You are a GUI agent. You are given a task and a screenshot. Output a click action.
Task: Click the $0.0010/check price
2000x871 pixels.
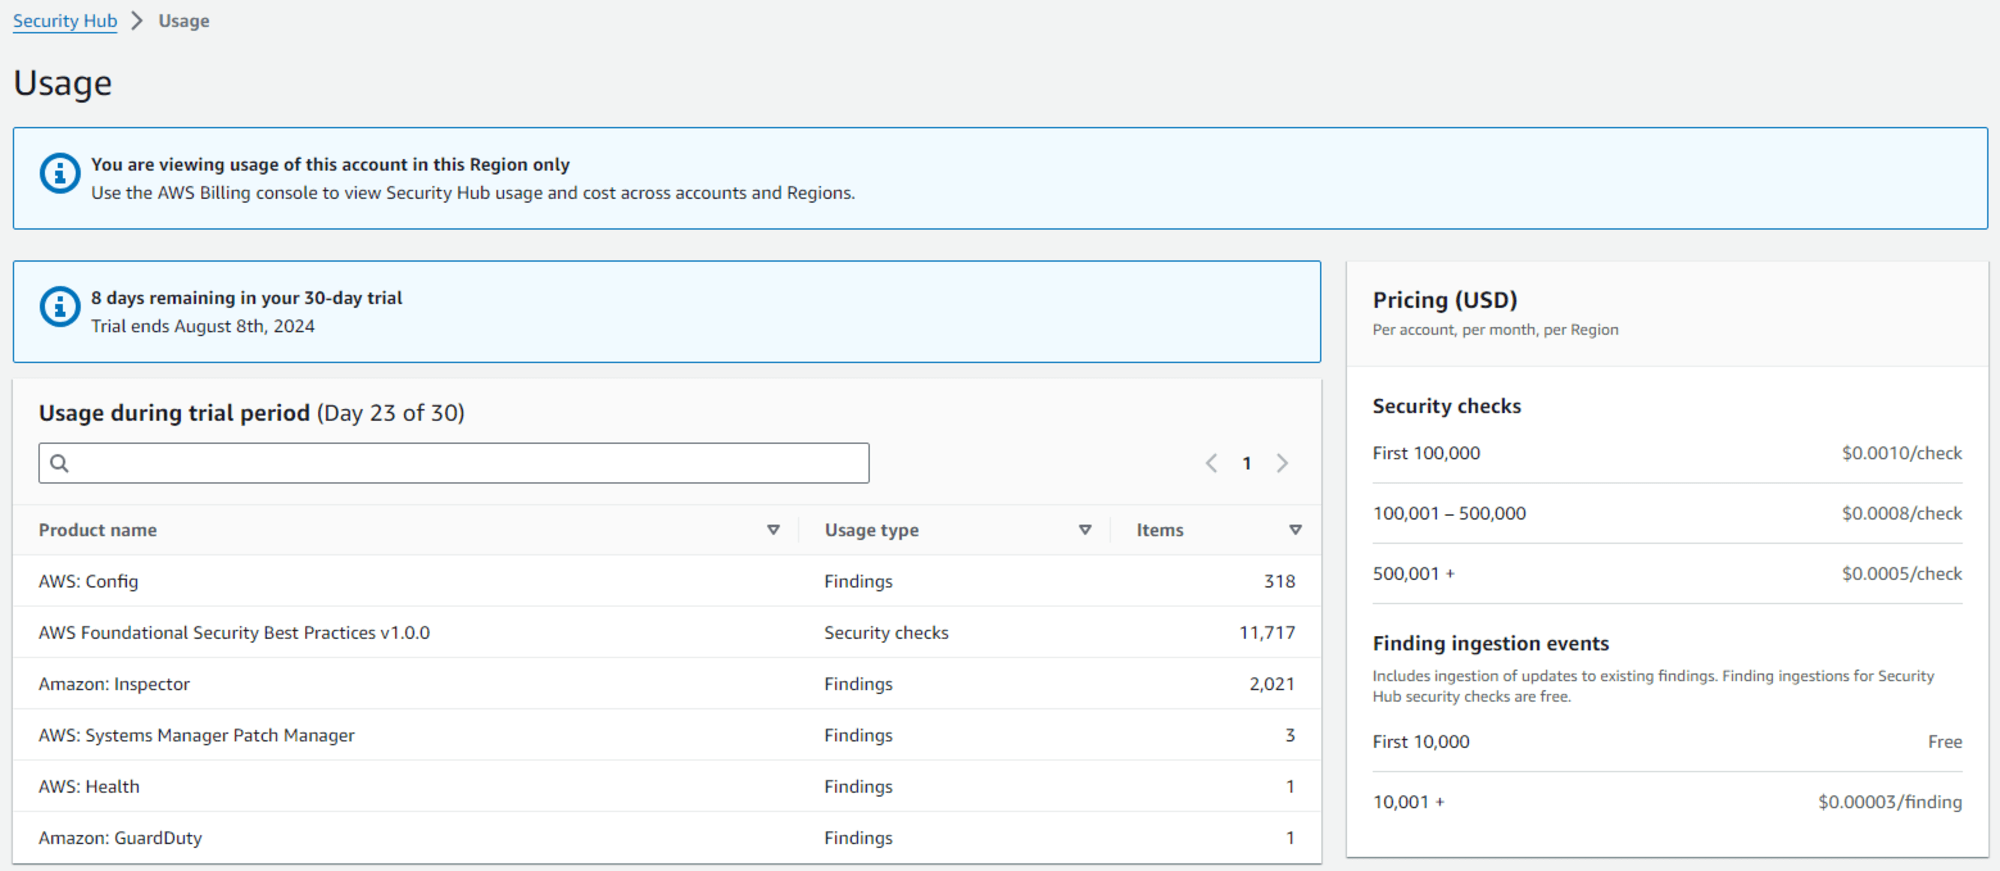[x=1902, y=453]
